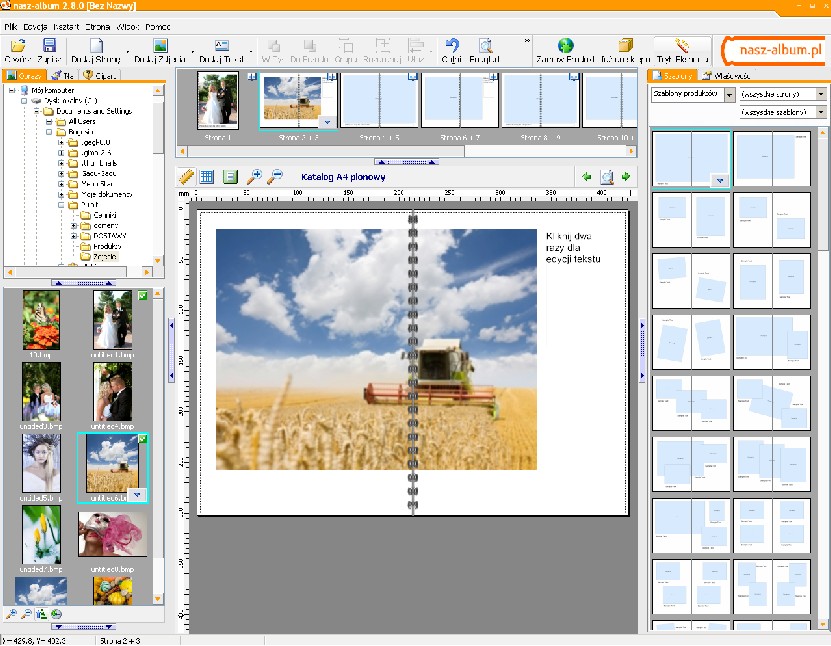Add a new page with Dodaj Stronę
831x646 pixels.
click(x=96, y=50)
